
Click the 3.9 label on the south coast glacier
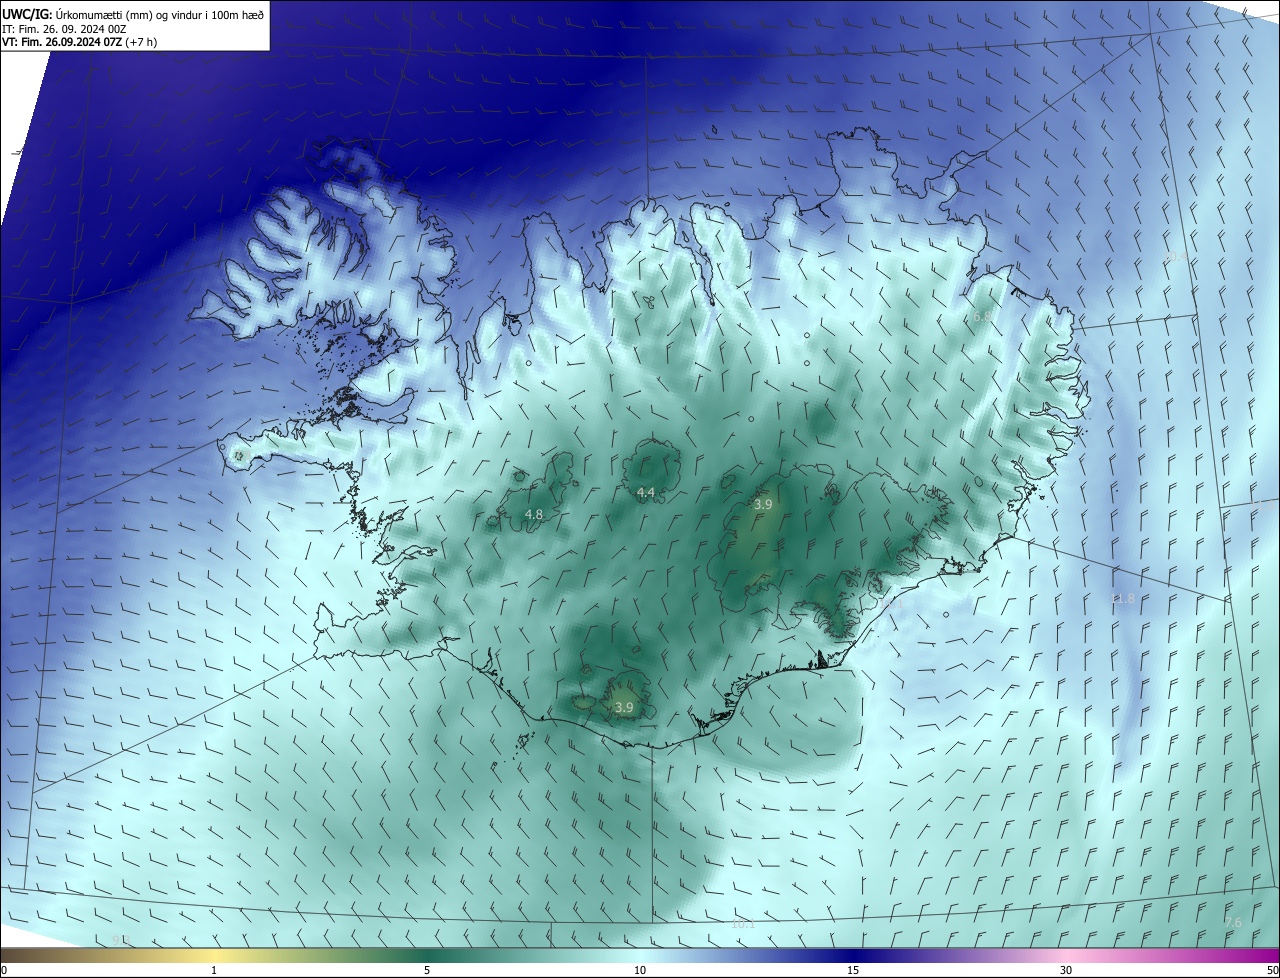[x=624, y=707]
